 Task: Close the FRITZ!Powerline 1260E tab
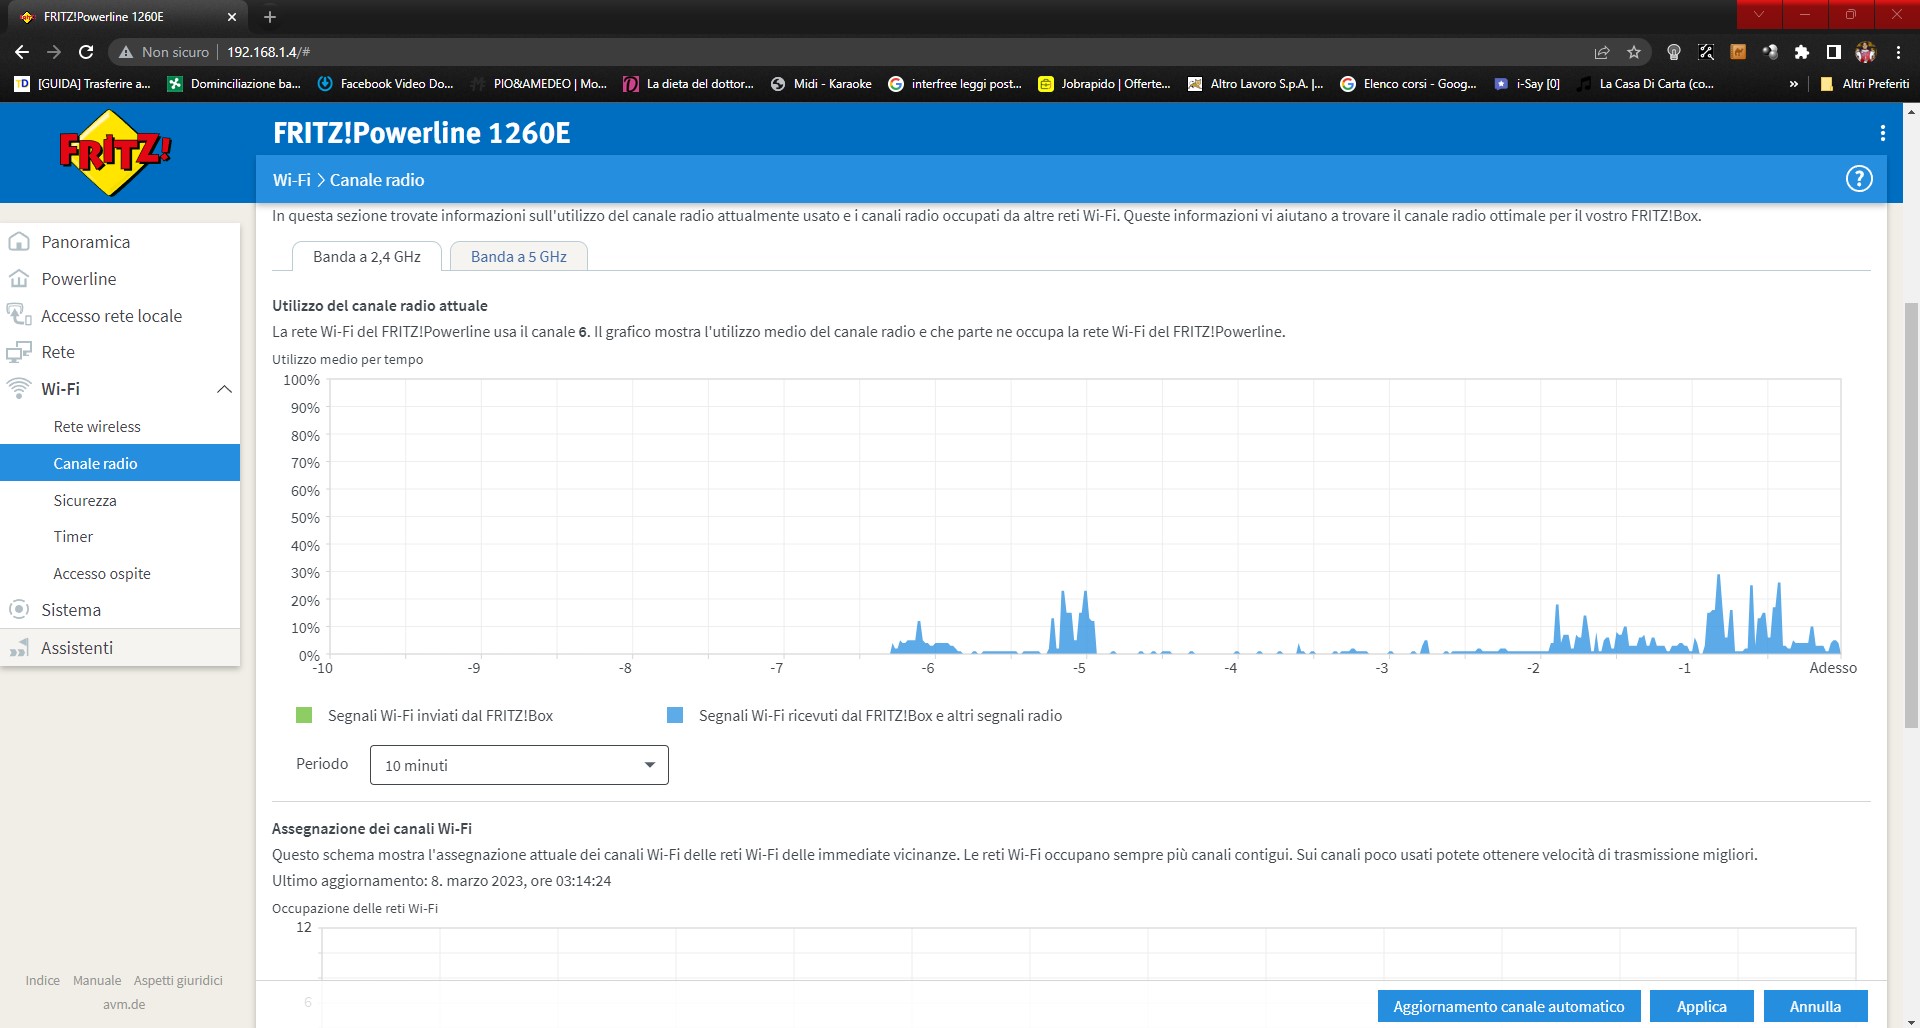click(232, 17)
